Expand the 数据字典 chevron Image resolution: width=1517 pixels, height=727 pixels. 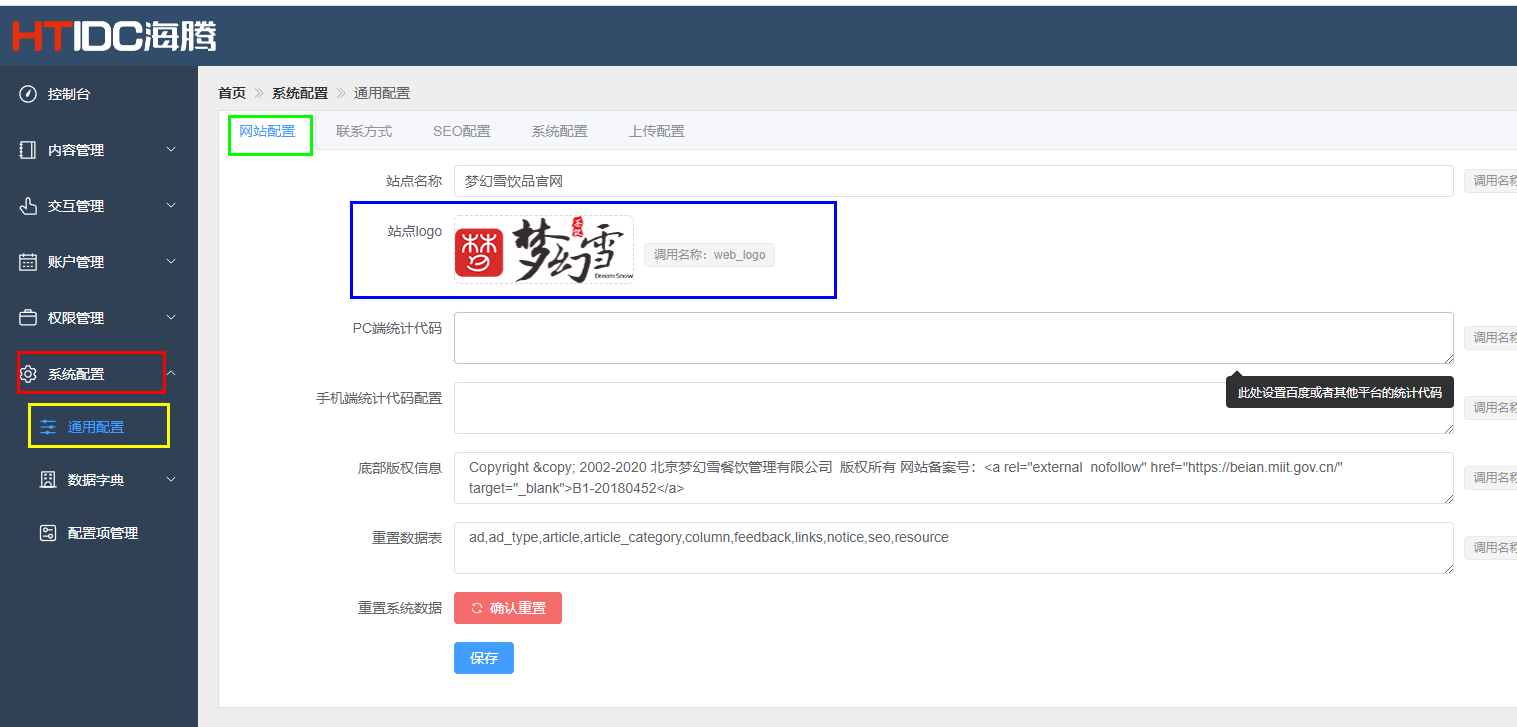[171, 480]
